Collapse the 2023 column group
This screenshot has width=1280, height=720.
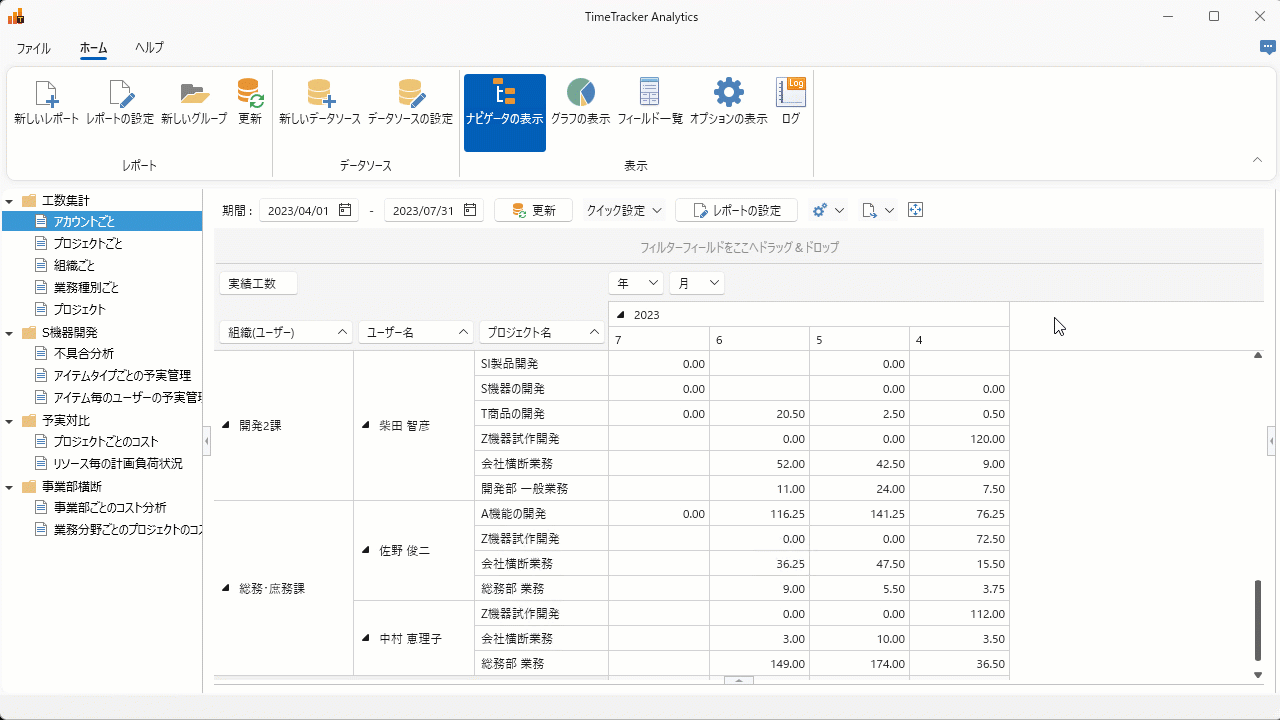(x=621, y=315)
